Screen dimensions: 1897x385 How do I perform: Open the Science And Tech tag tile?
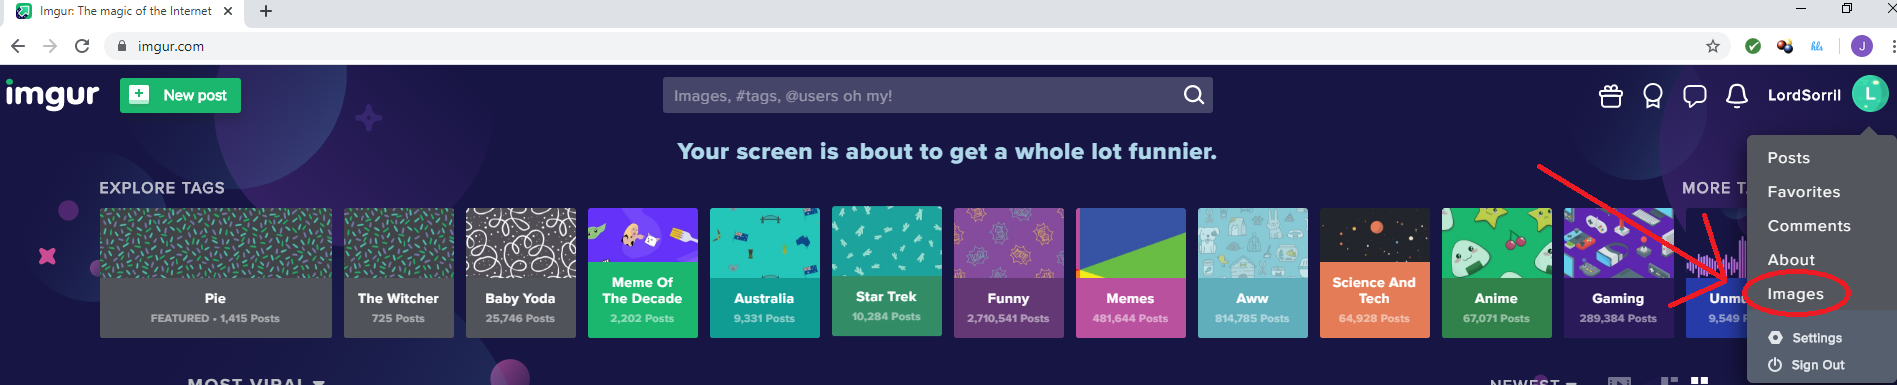tap(1374, 273)
